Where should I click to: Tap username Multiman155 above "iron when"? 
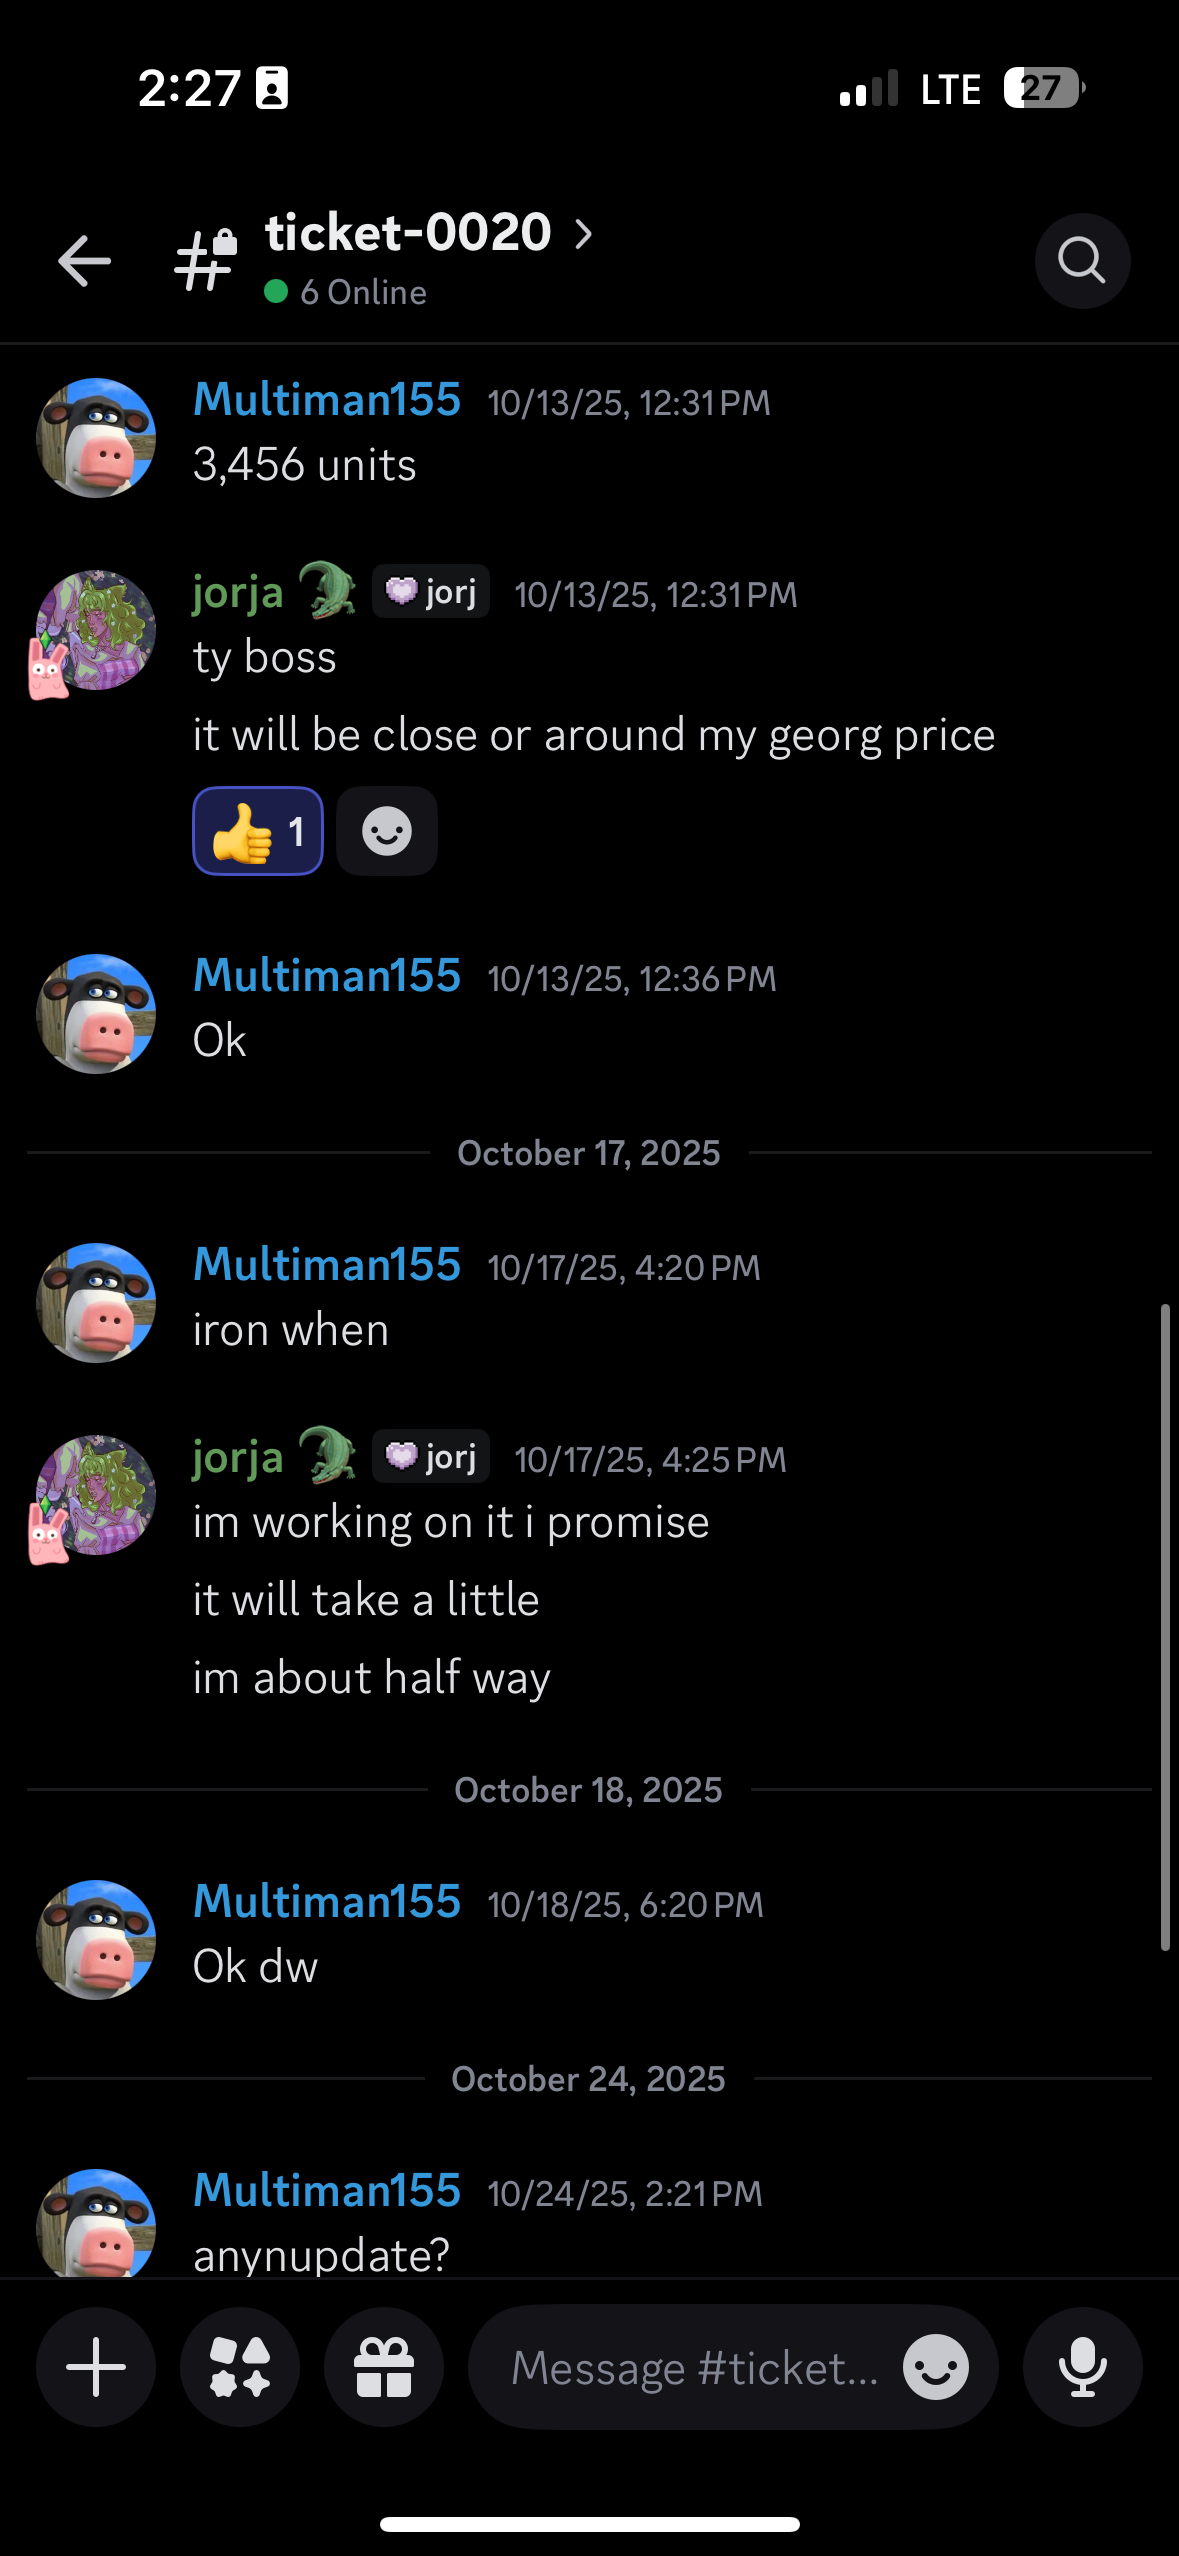click(x=327, y=1264)
